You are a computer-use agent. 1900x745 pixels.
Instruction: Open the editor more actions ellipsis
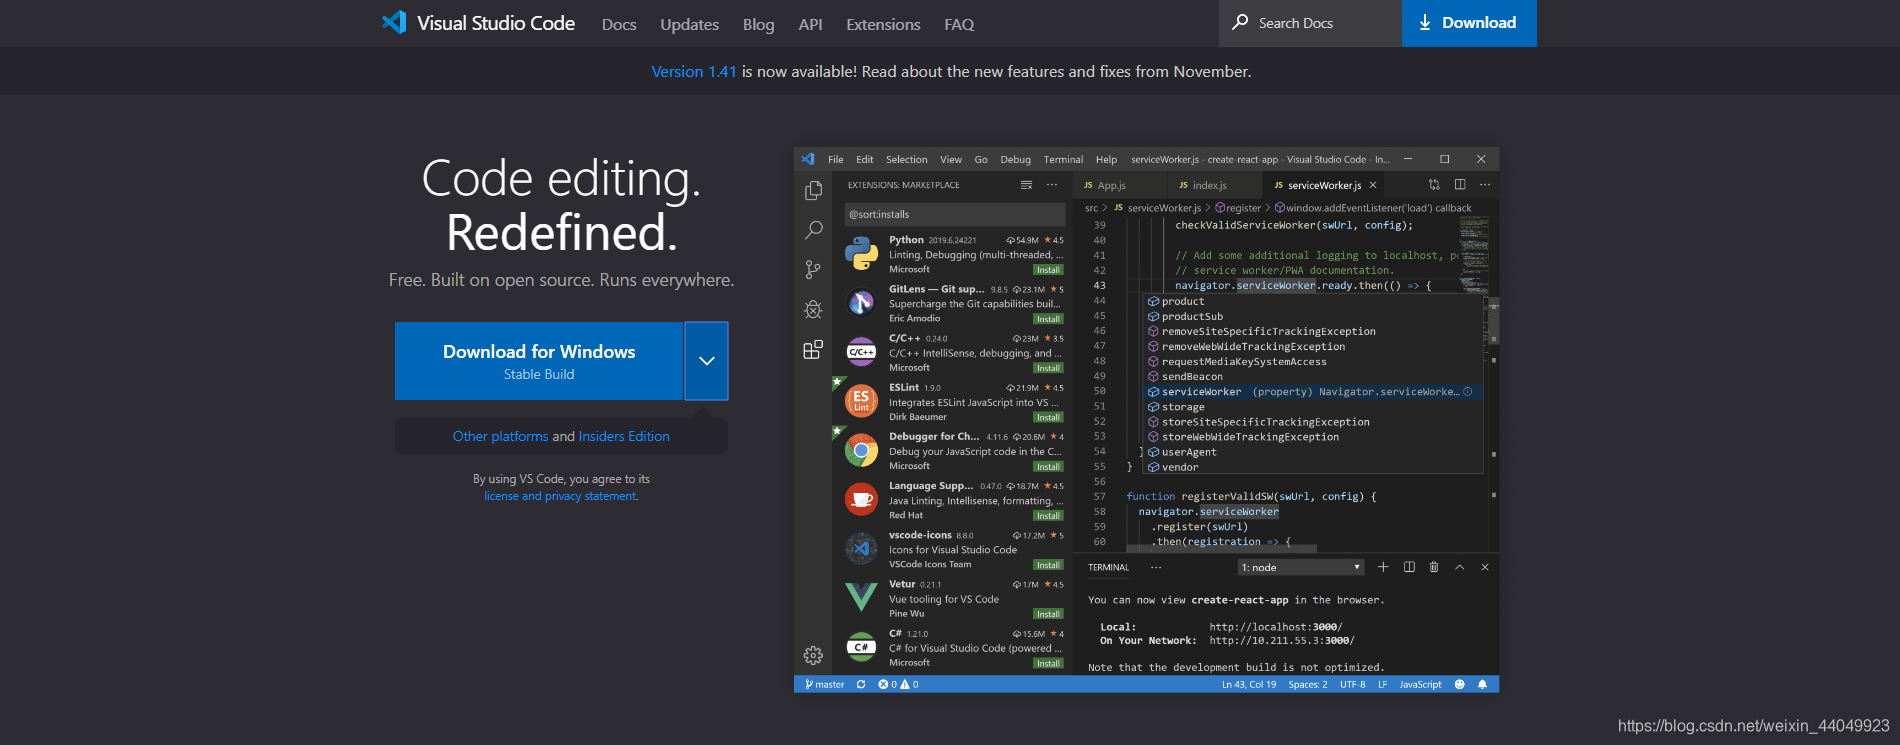pos(1485,184)
